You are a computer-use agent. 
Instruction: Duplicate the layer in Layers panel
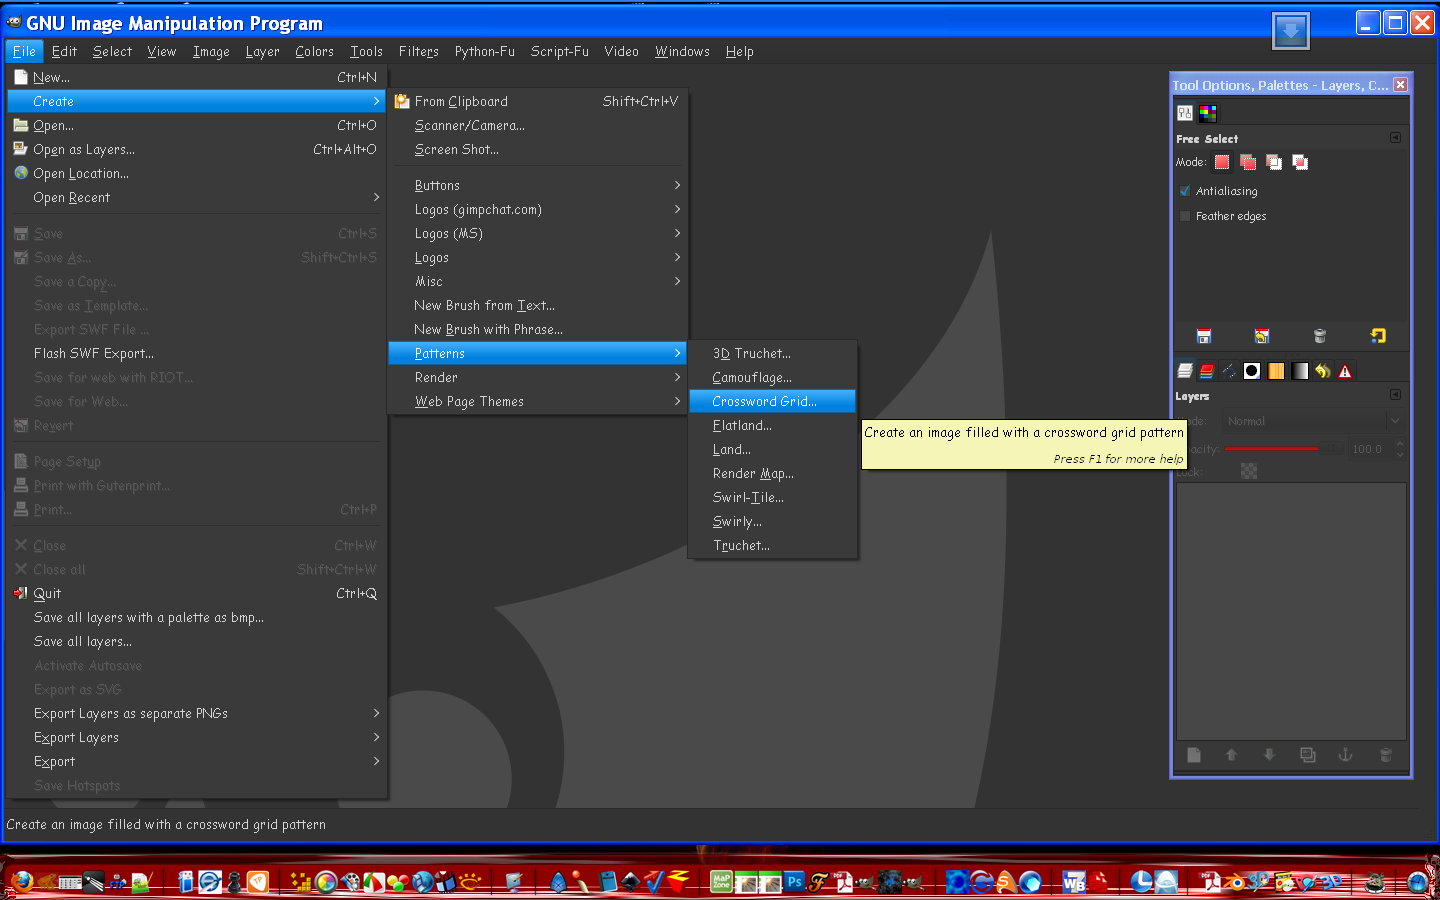tap(1307, 755)
